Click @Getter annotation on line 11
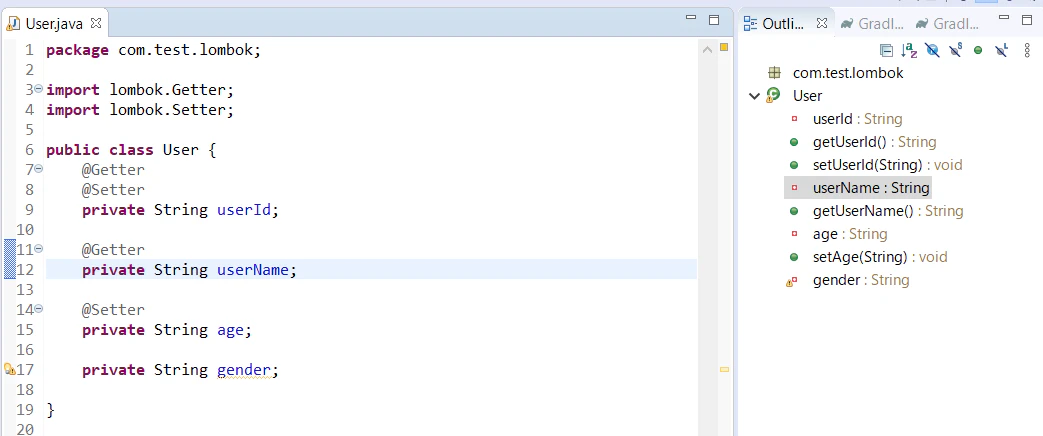The image size is (1043, 436). coord(113,250)
